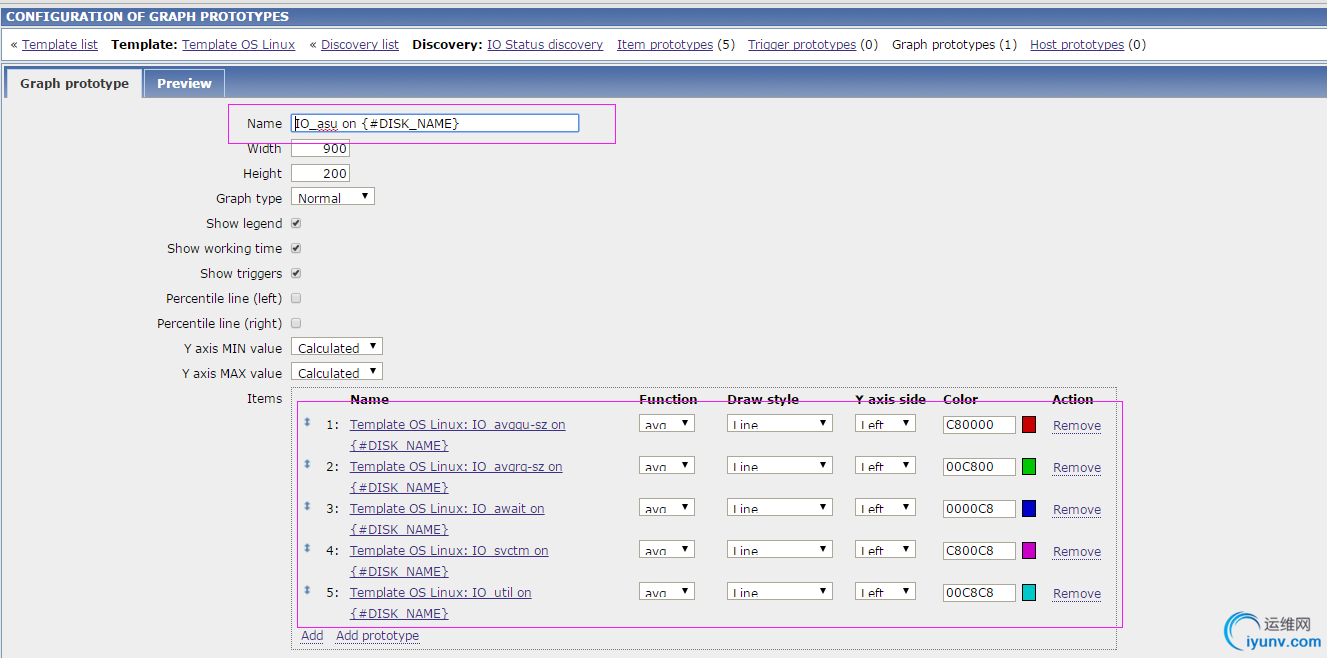Remove the IO_avgrq-sz item
The image size is (1327, 658).
pos(1077,467)
